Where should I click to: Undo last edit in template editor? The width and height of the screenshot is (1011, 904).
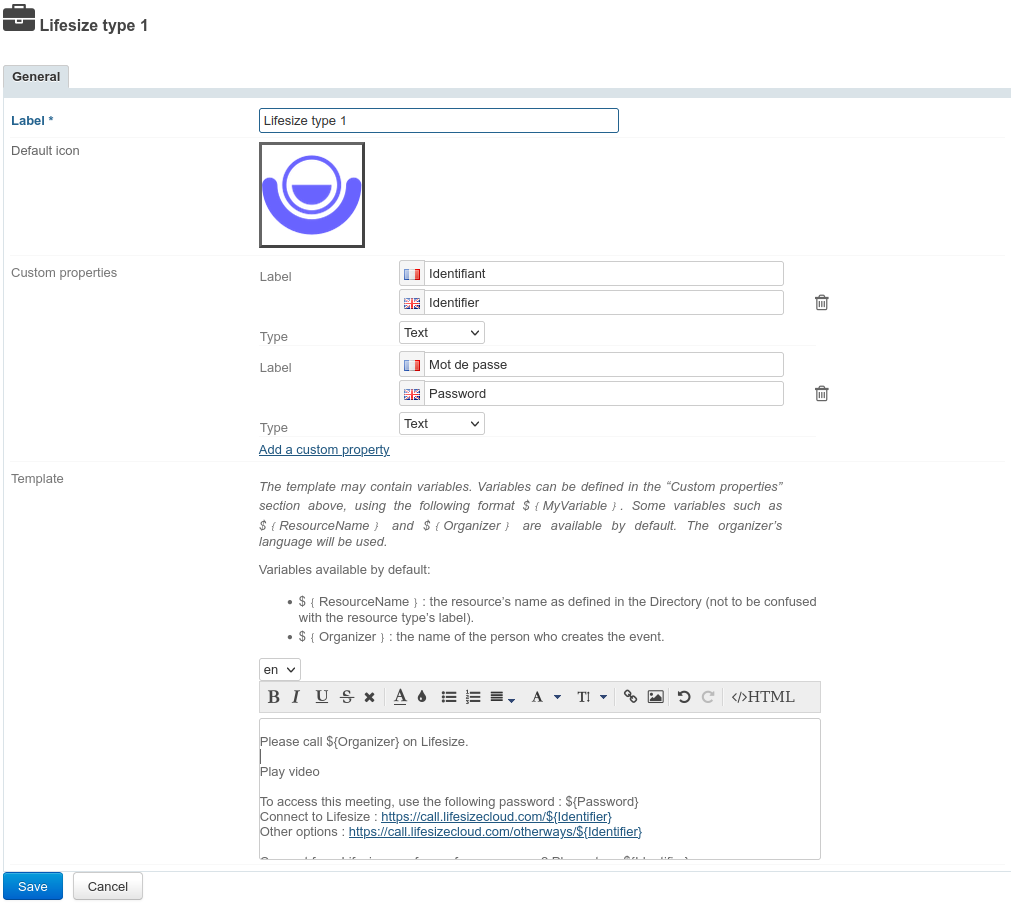point(684,697)
